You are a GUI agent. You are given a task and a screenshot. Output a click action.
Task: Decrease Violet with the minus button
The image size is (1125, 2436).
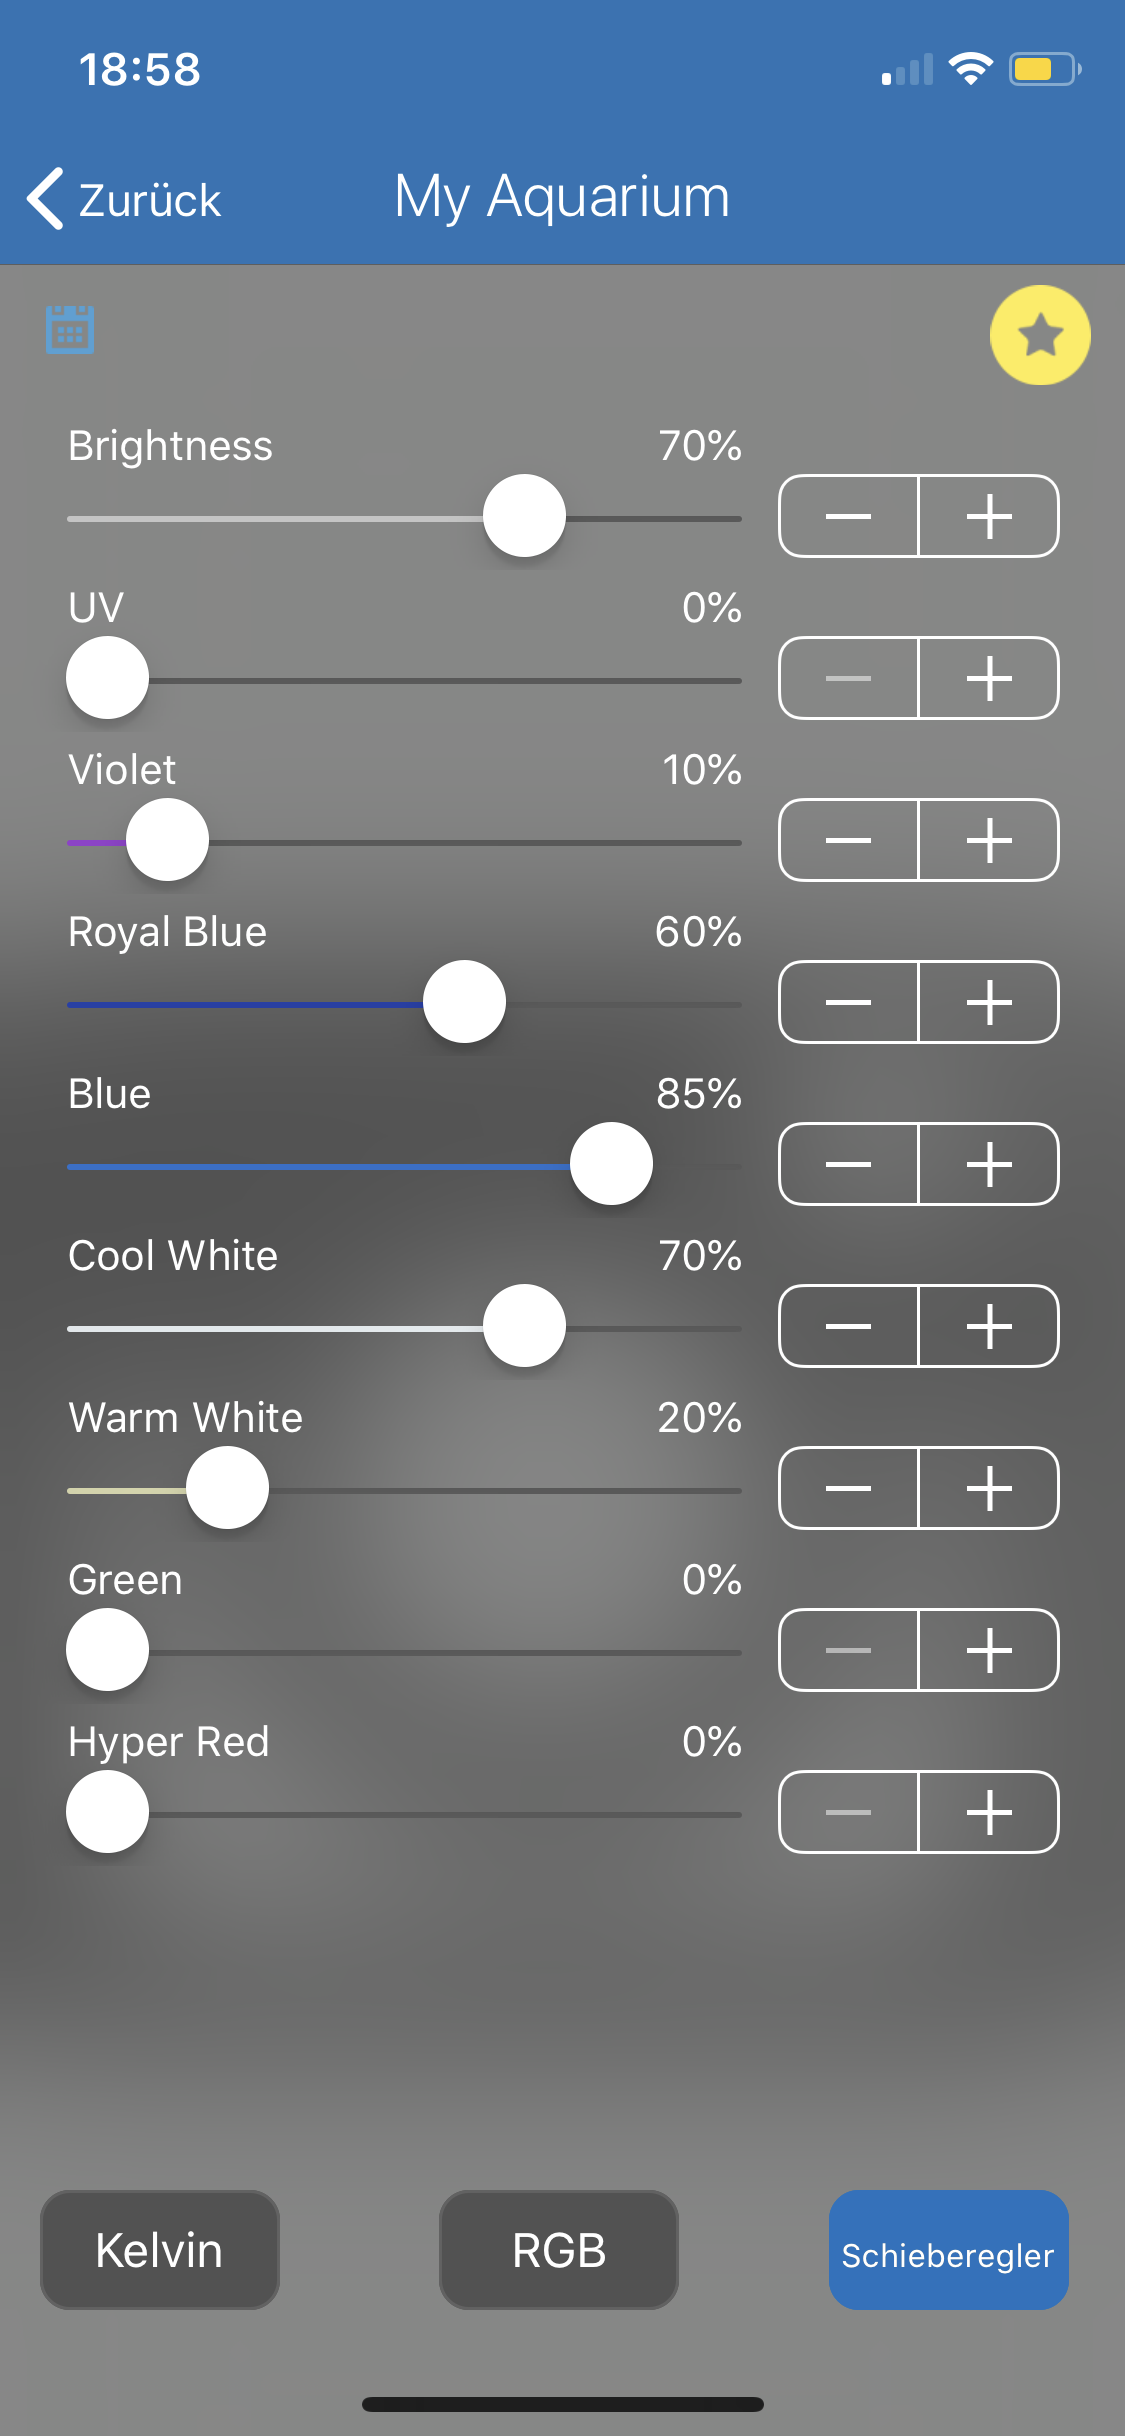[x=848, y=840]
